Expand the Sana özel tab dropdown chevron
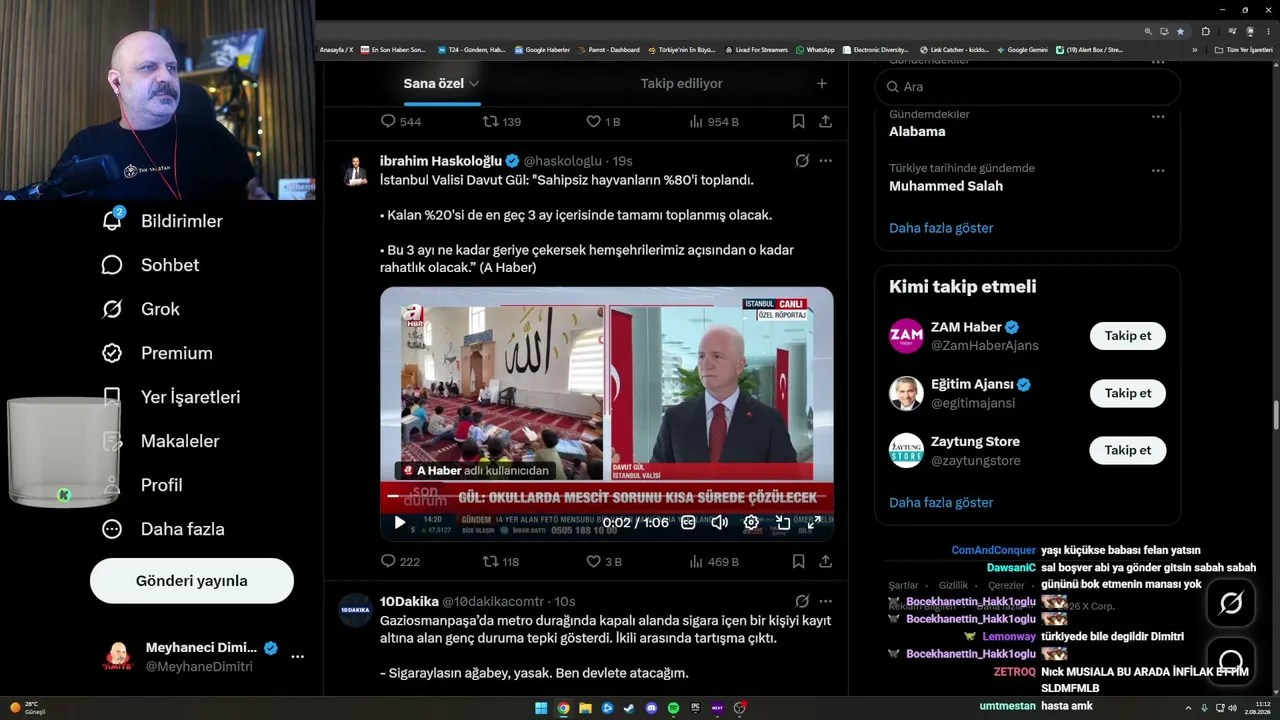Image resolution: width=1280 pixels, height=720 pixels. click(x=474, y=84)
